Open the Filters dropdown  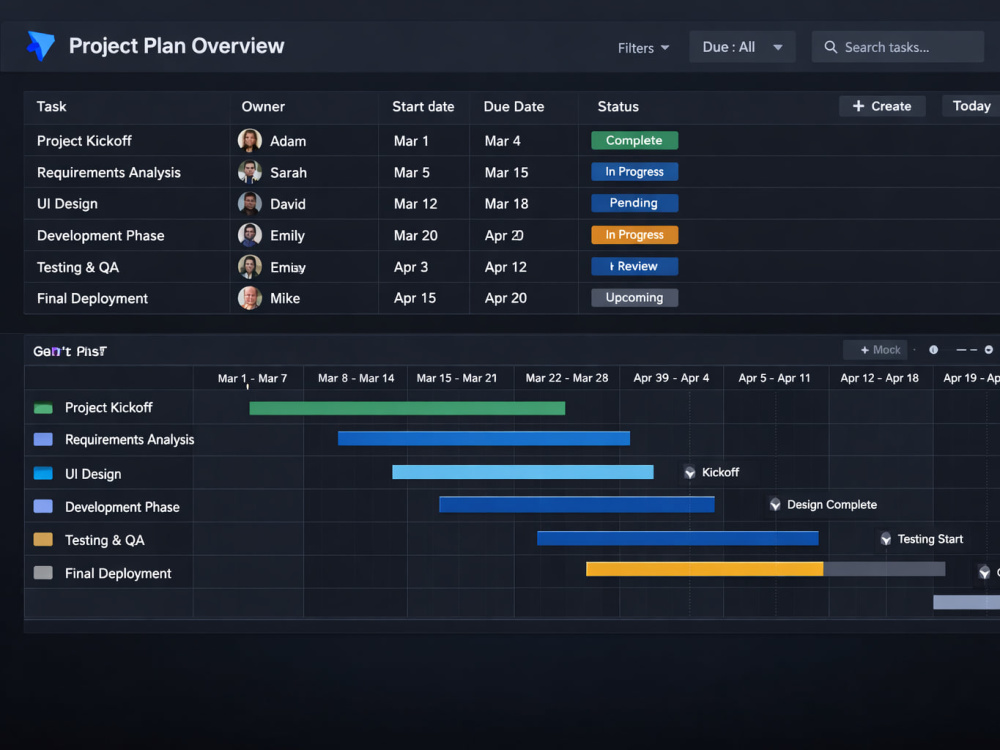[x=643, y=48]
